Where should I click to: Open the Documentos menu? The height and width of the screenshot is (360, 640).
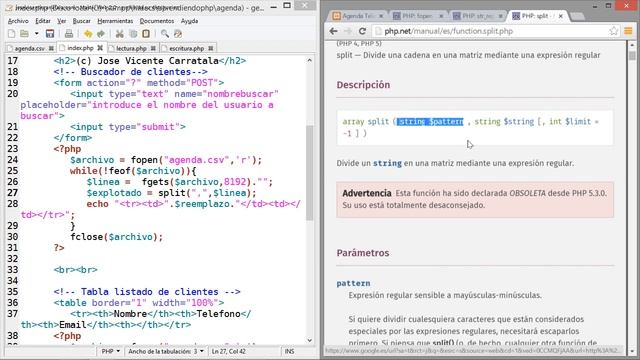pos(157,21)
